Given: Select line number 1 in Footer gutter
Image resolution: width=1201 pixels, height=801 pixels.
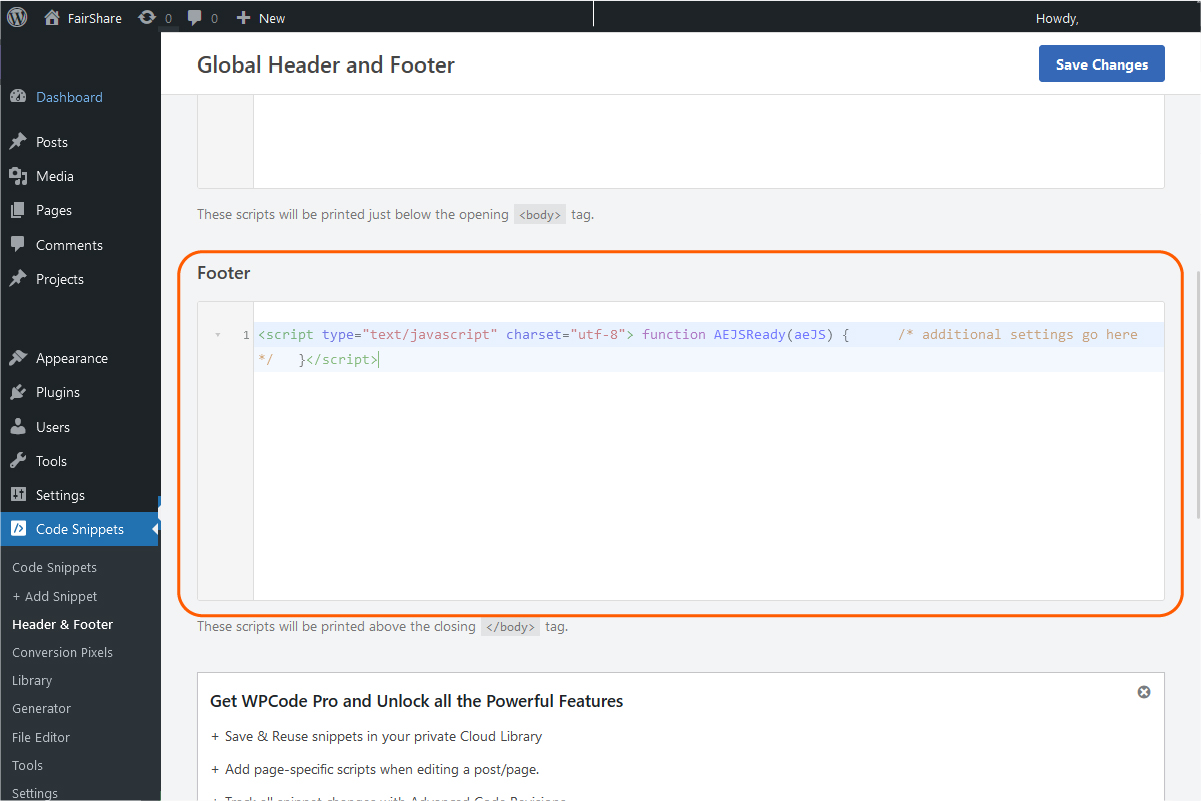Looking at the screenshot, I should [246, 335].
